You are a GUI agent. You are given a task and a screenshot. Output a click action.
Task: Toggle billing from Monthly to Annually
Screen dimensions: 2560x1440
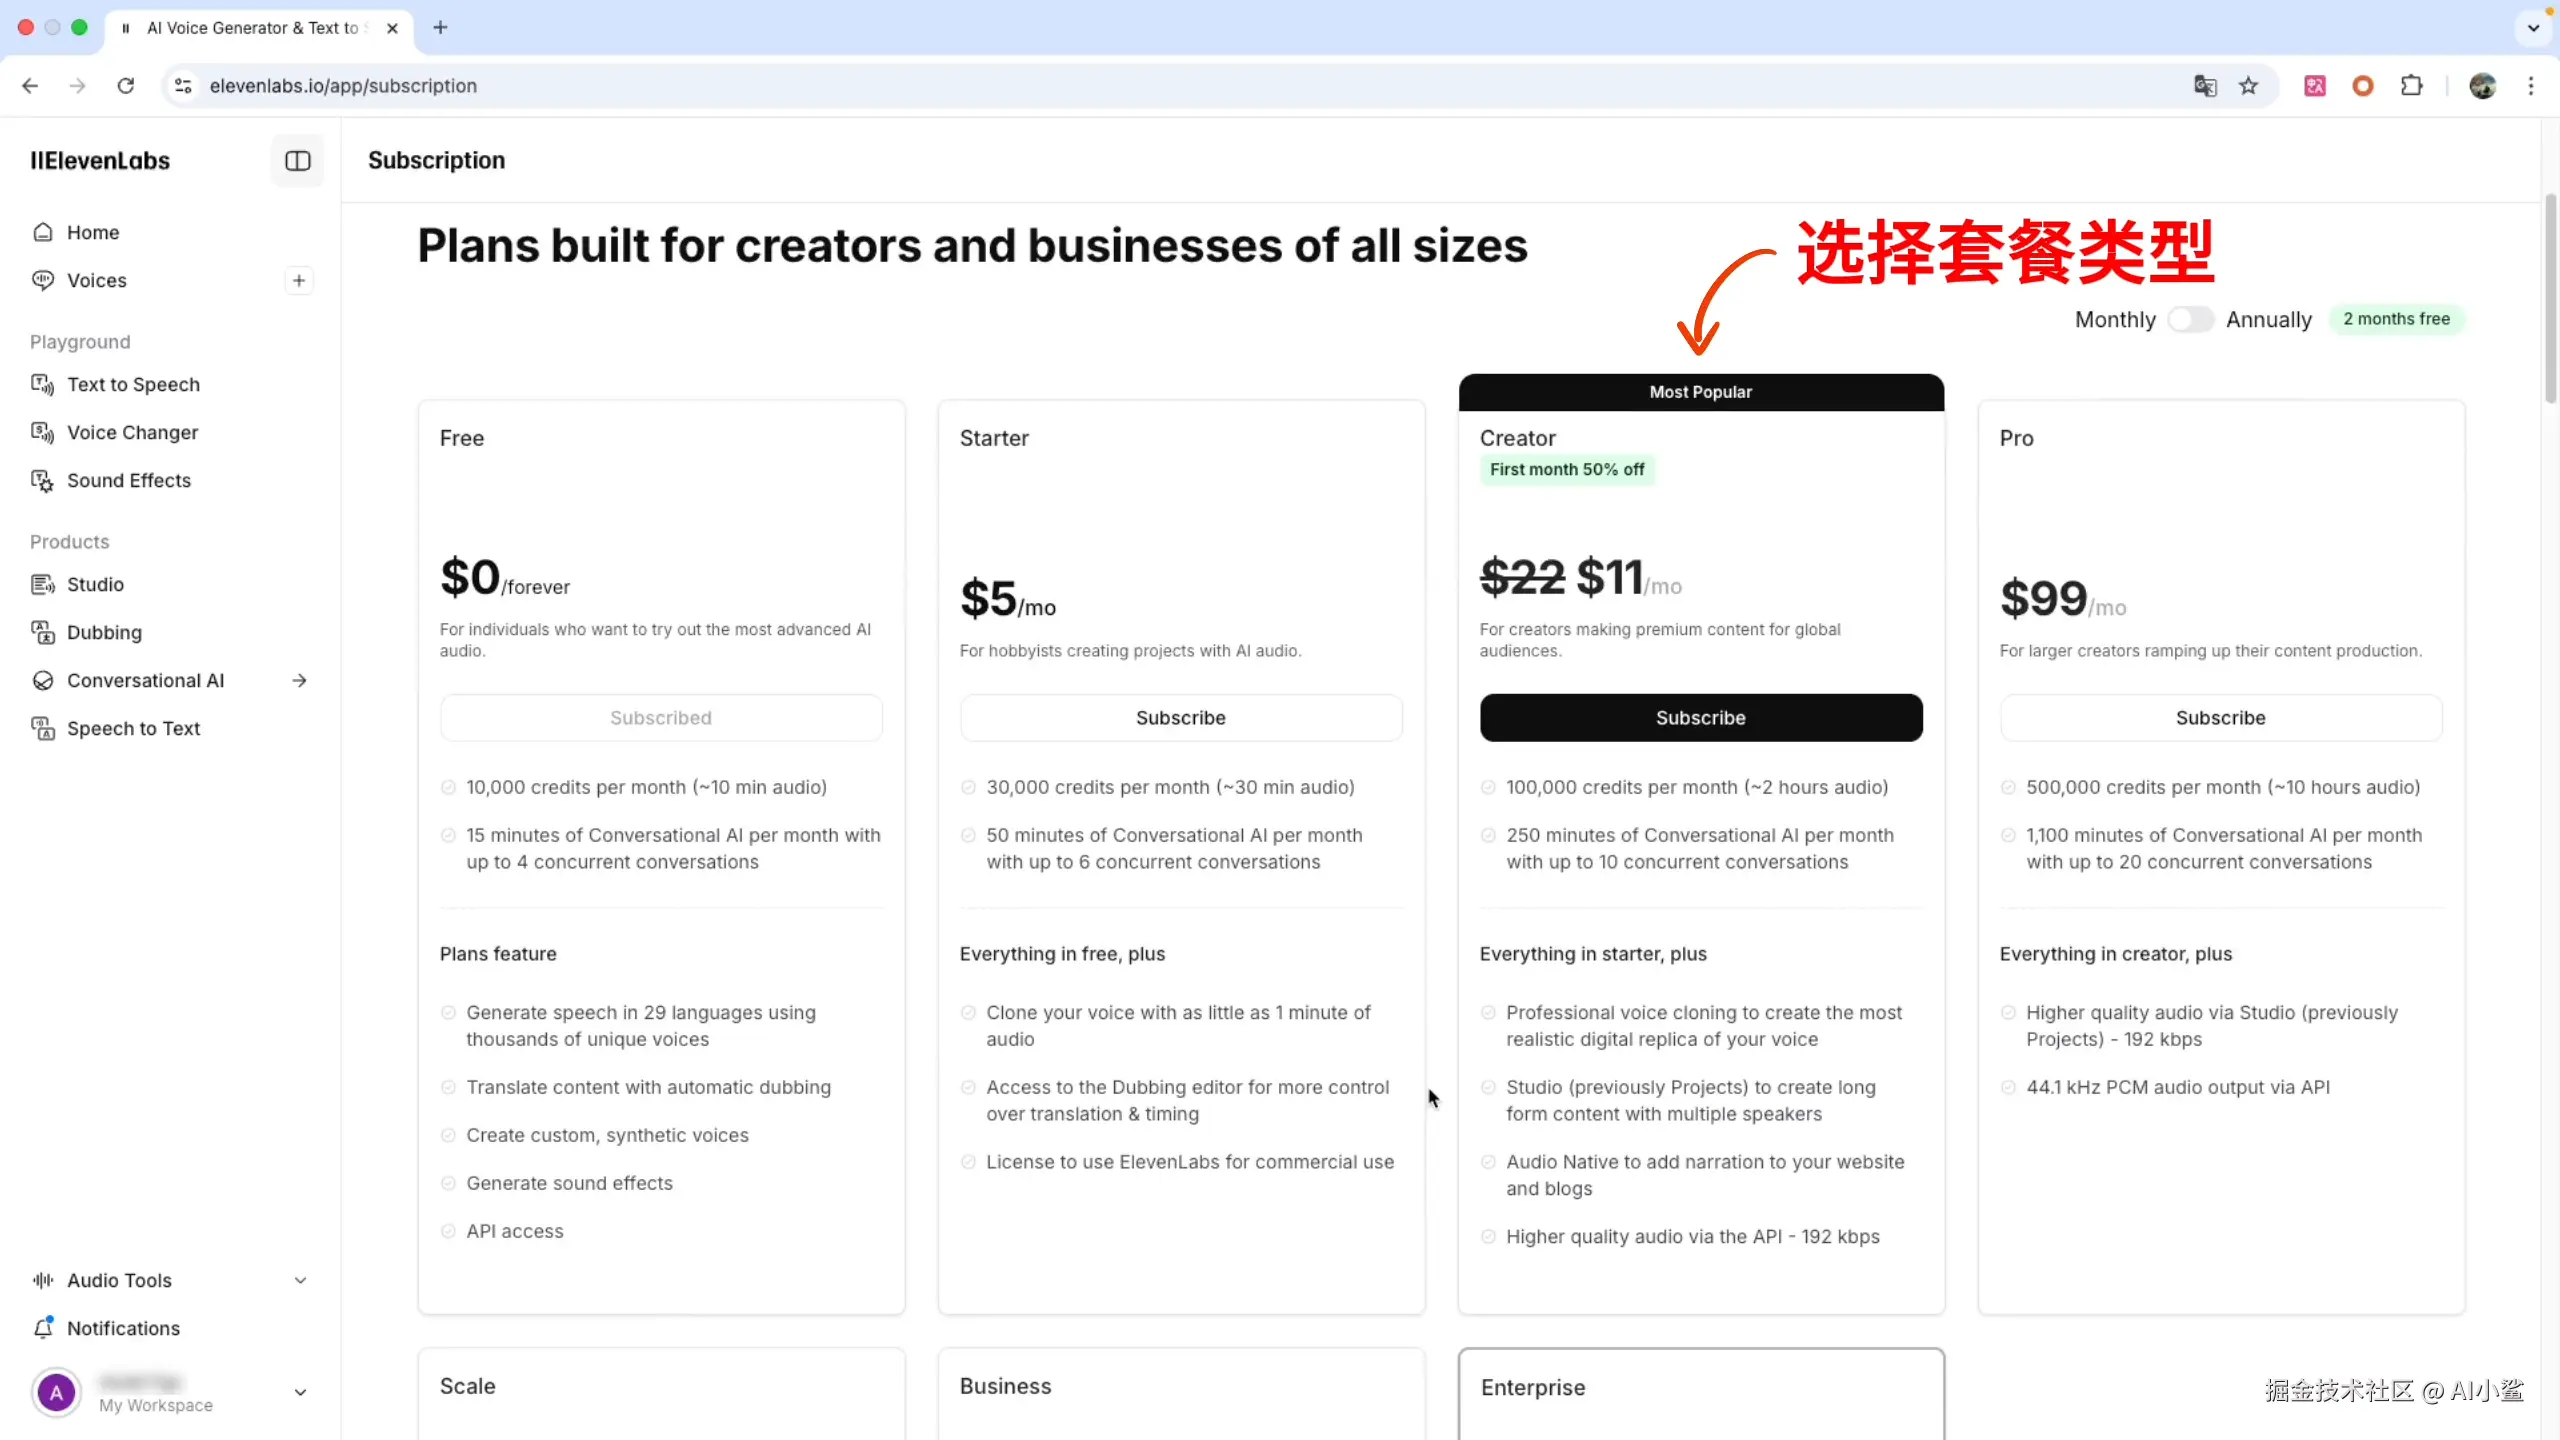(2190, 320)
